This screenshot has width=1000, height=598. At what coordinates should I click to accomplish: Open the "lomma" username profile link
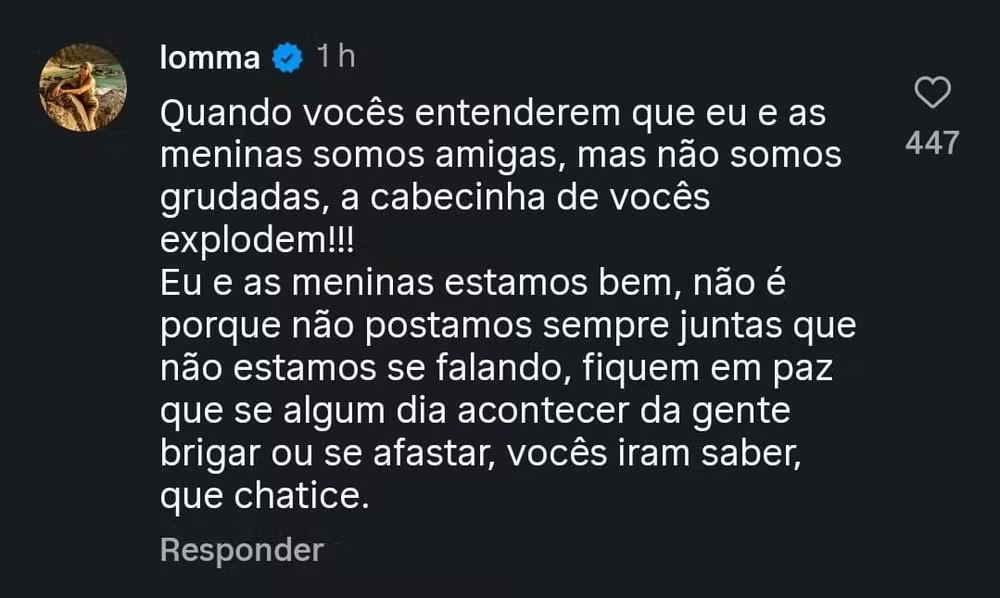(x=210, y=59)
